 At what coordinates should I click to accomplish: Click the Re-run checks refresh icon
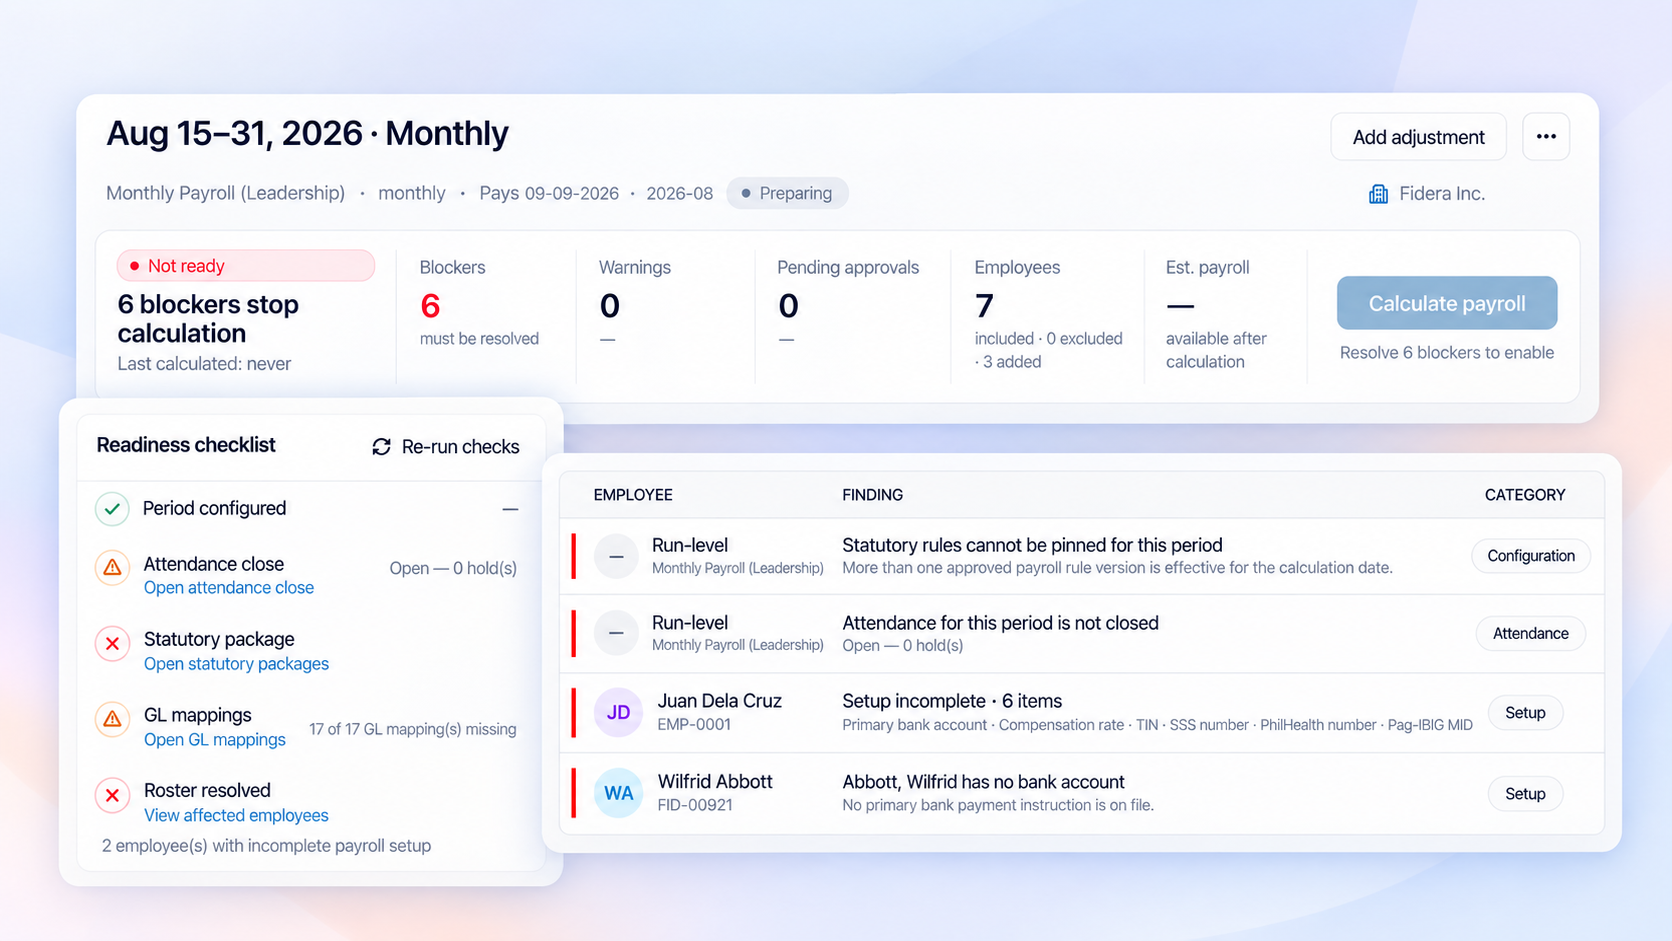pos(381,447)
